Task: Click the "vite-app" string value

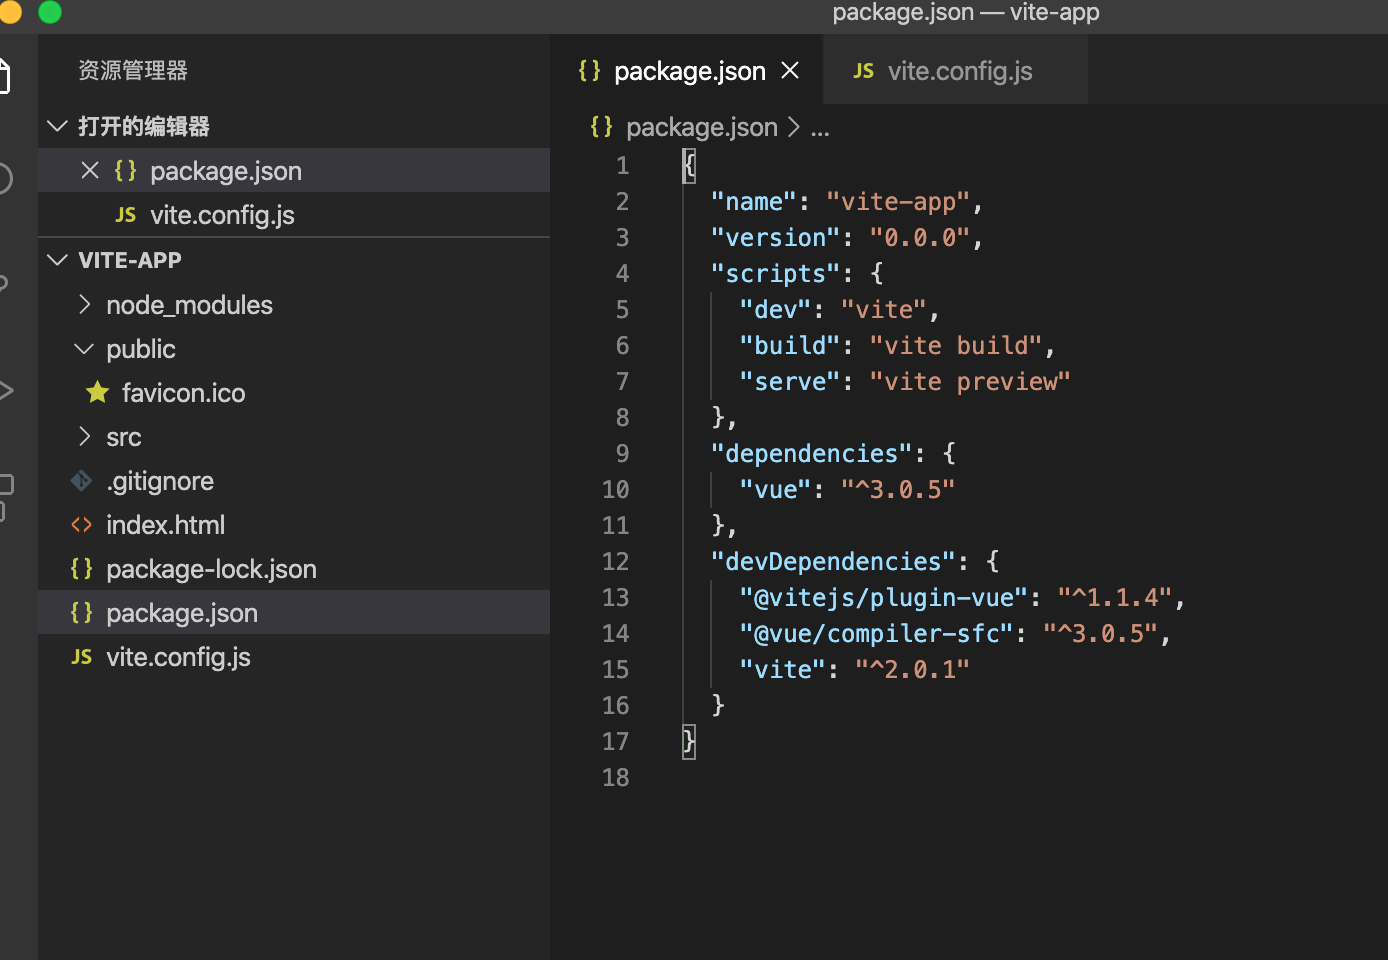Action: click(x=898, y=202)
